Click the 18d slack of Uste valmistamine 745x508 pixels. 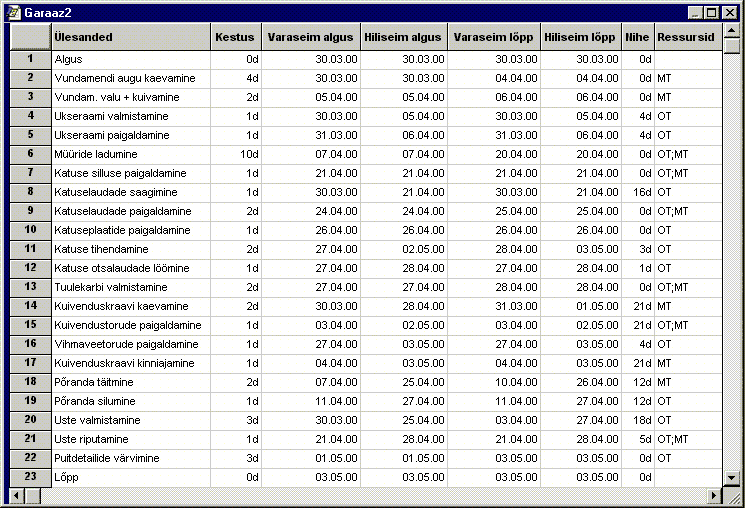pos(638,421)
